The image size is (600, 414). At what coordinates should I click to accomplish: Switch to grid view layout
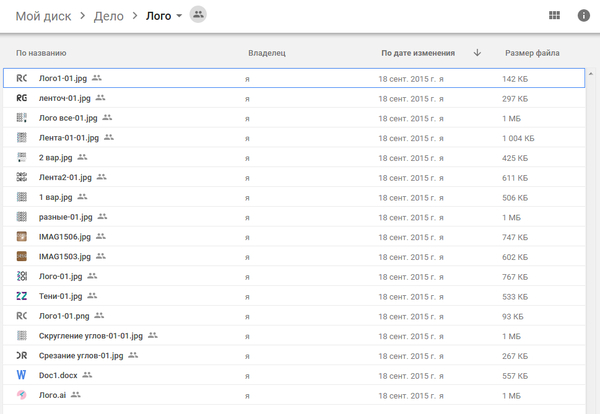[555, 15]
